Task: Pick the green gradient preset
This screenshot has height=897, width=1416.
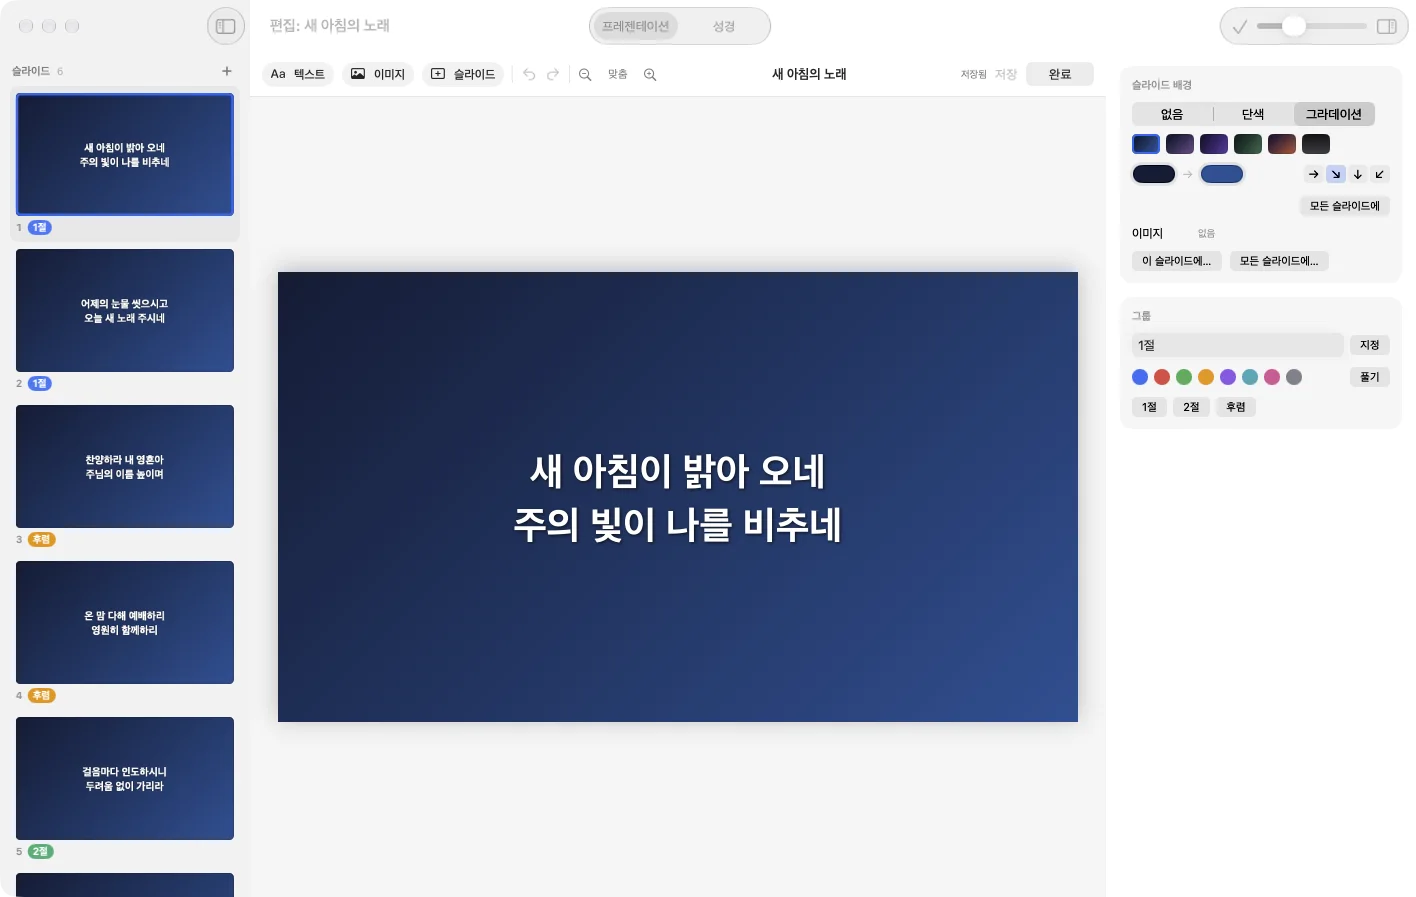Action: point(1248,144)
